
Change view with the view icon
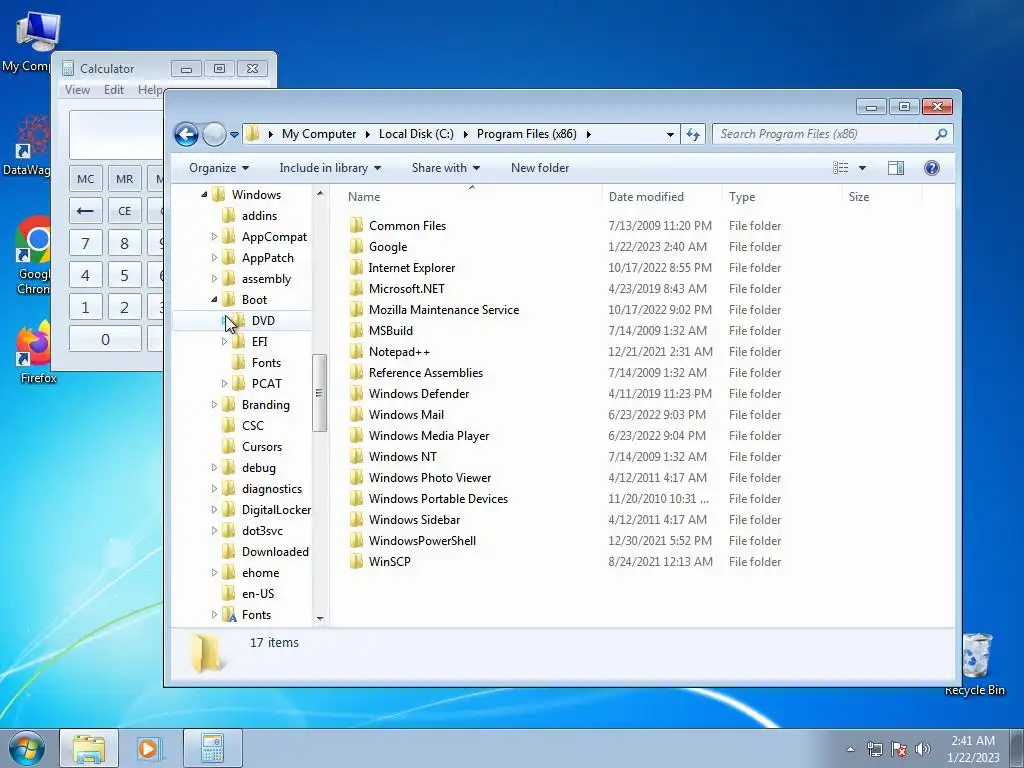[x=840, y=168]
